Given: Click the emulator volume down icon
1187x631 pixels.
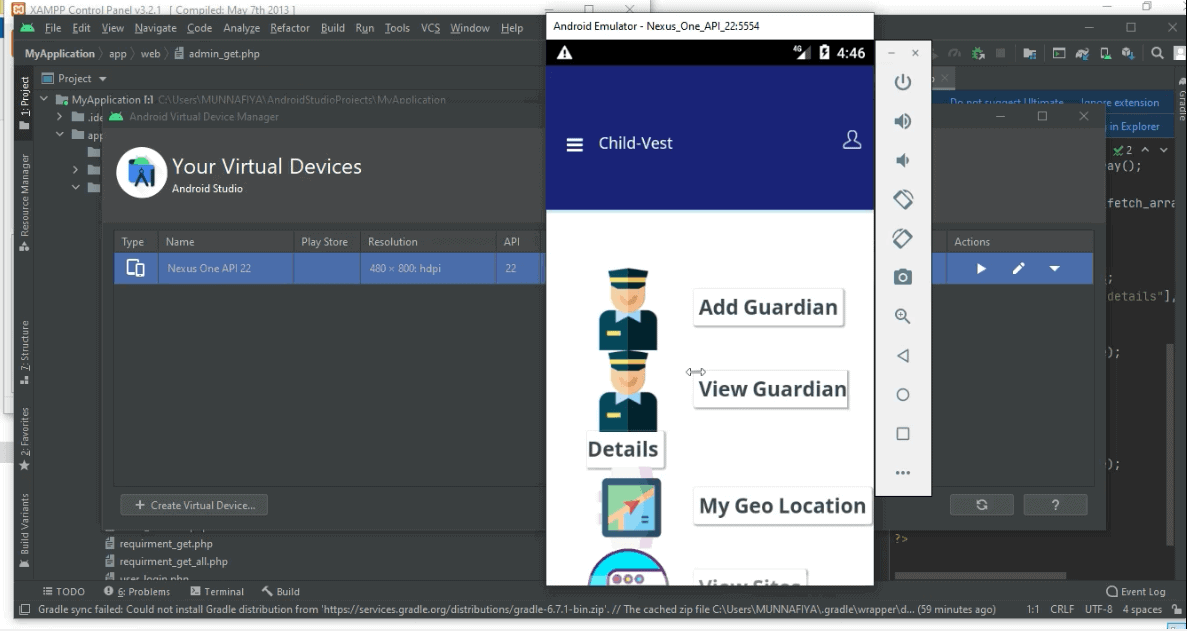Looking at the screenshot, I should click(x=902, y=160).
